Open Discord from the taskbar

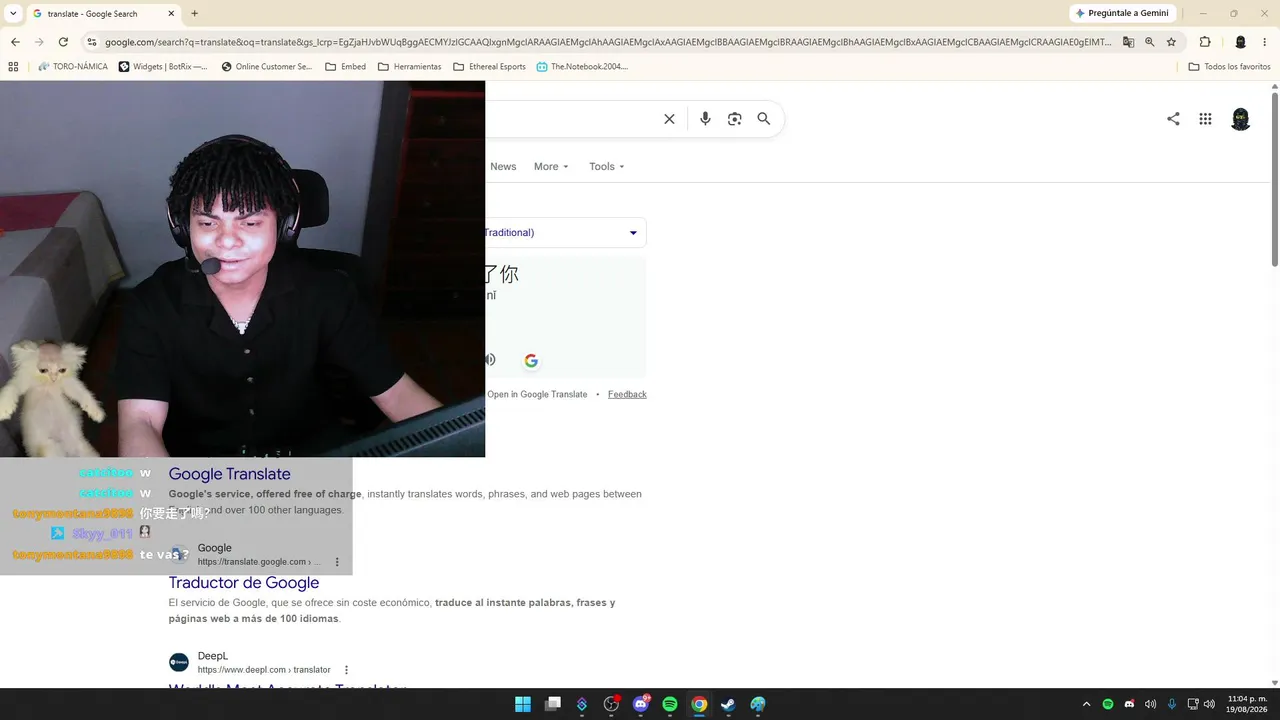coord(641,705)
